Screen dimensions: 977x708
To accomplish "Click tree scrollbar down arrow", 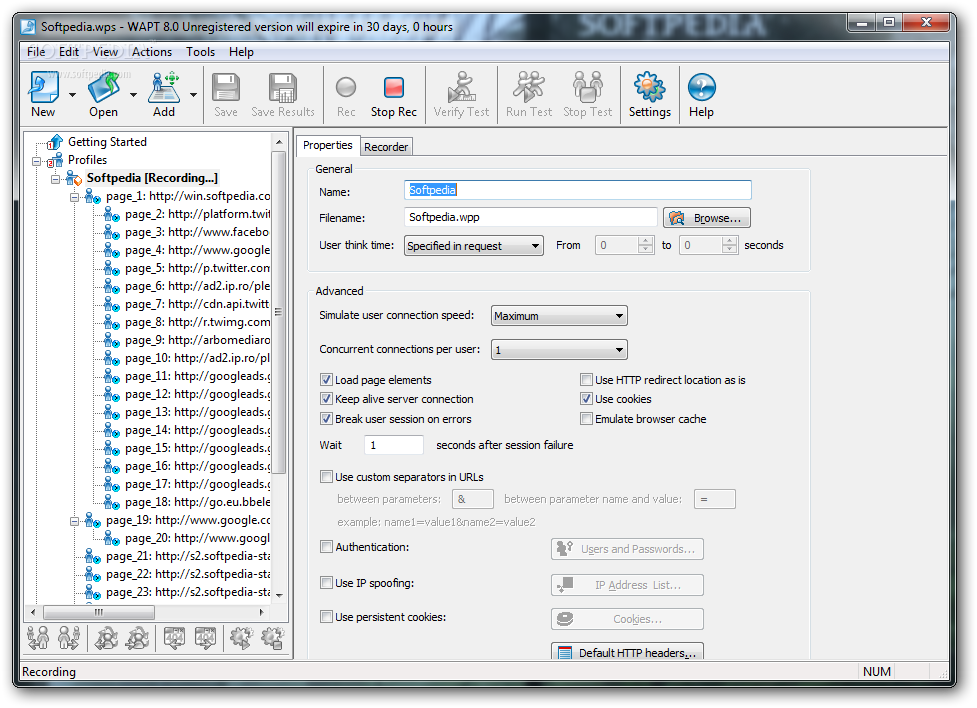I will click(279, 595).
